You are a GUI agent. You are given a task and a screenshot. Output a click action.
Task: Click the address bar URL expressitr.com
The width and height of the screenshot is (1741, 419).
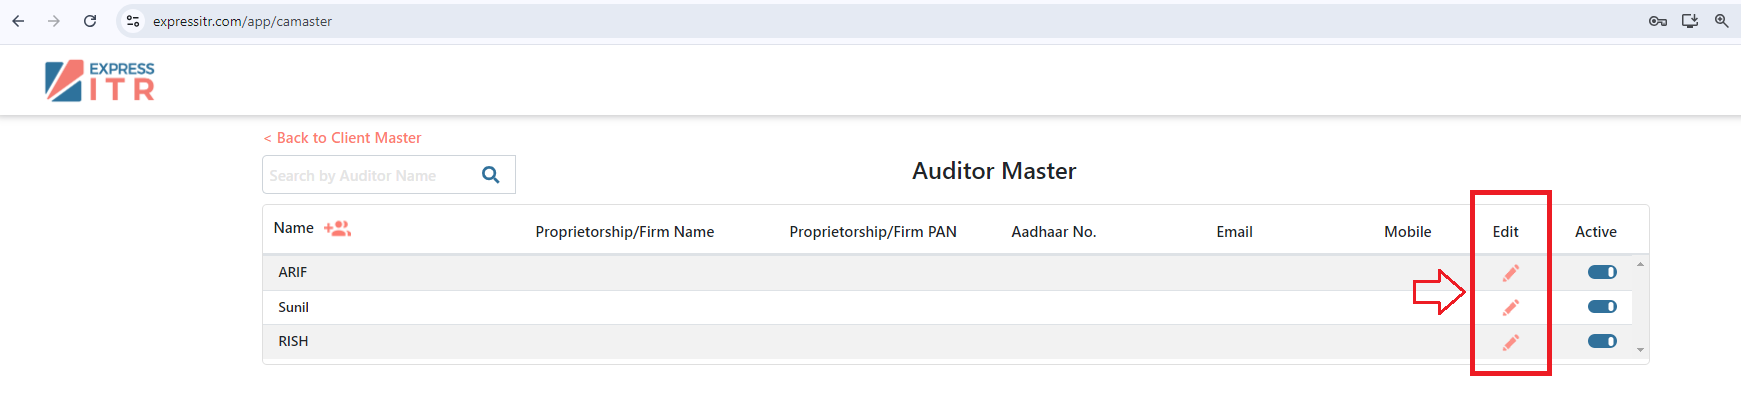click(x=242, y=21)
